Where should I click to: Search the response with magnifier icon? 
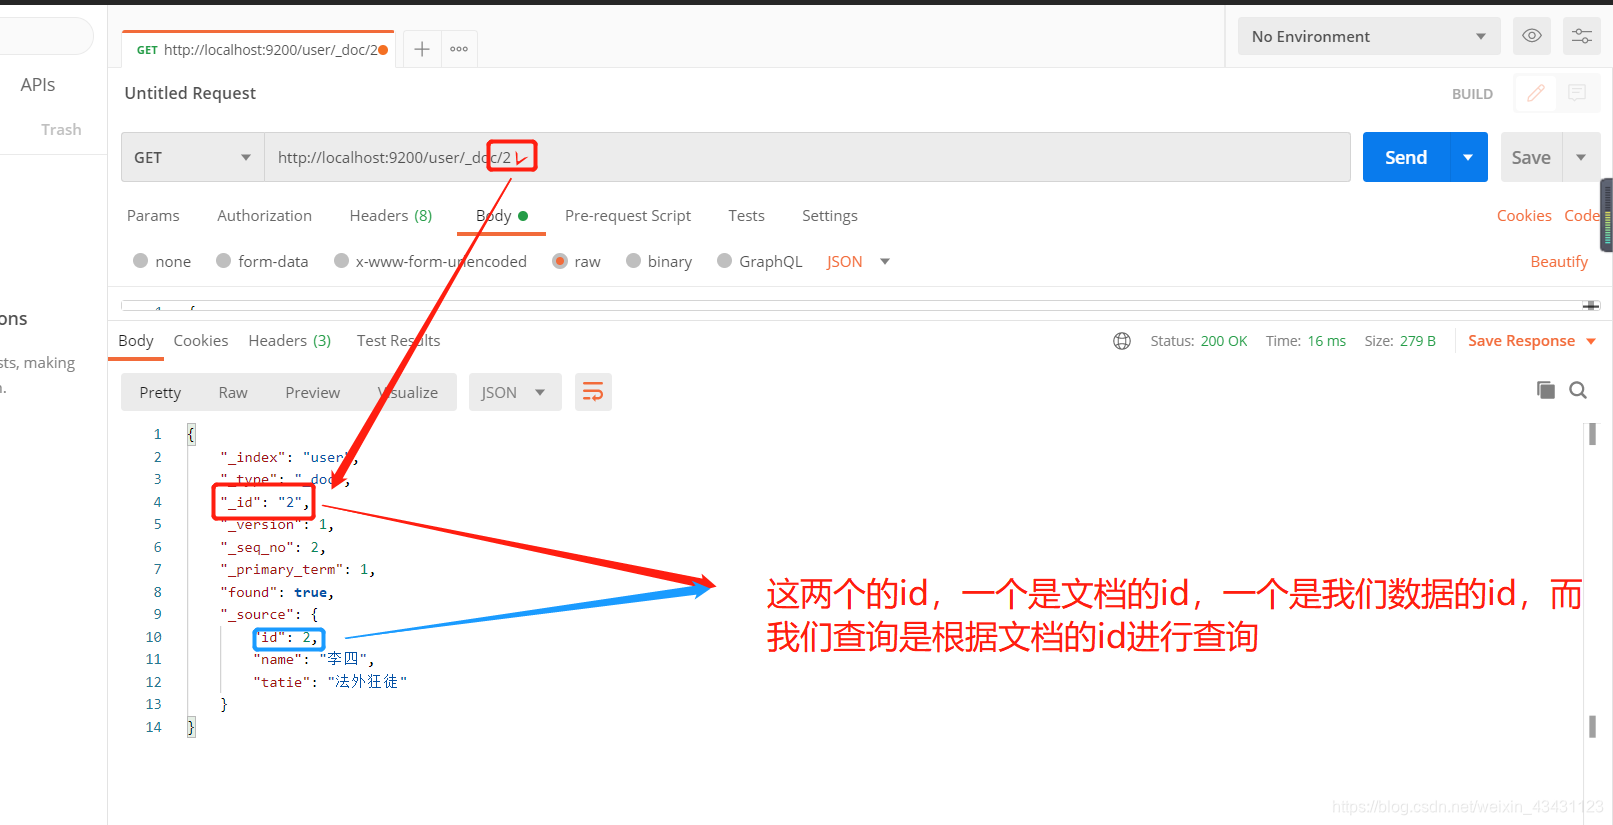[x=1578, y=390]
